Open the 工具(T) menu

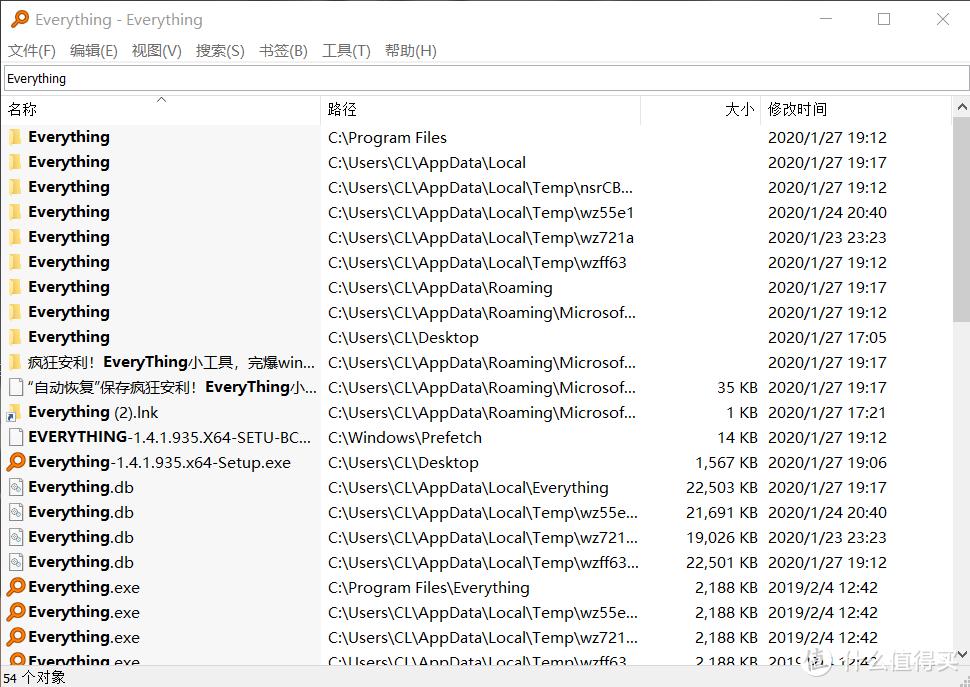click(x=346, y=51)
